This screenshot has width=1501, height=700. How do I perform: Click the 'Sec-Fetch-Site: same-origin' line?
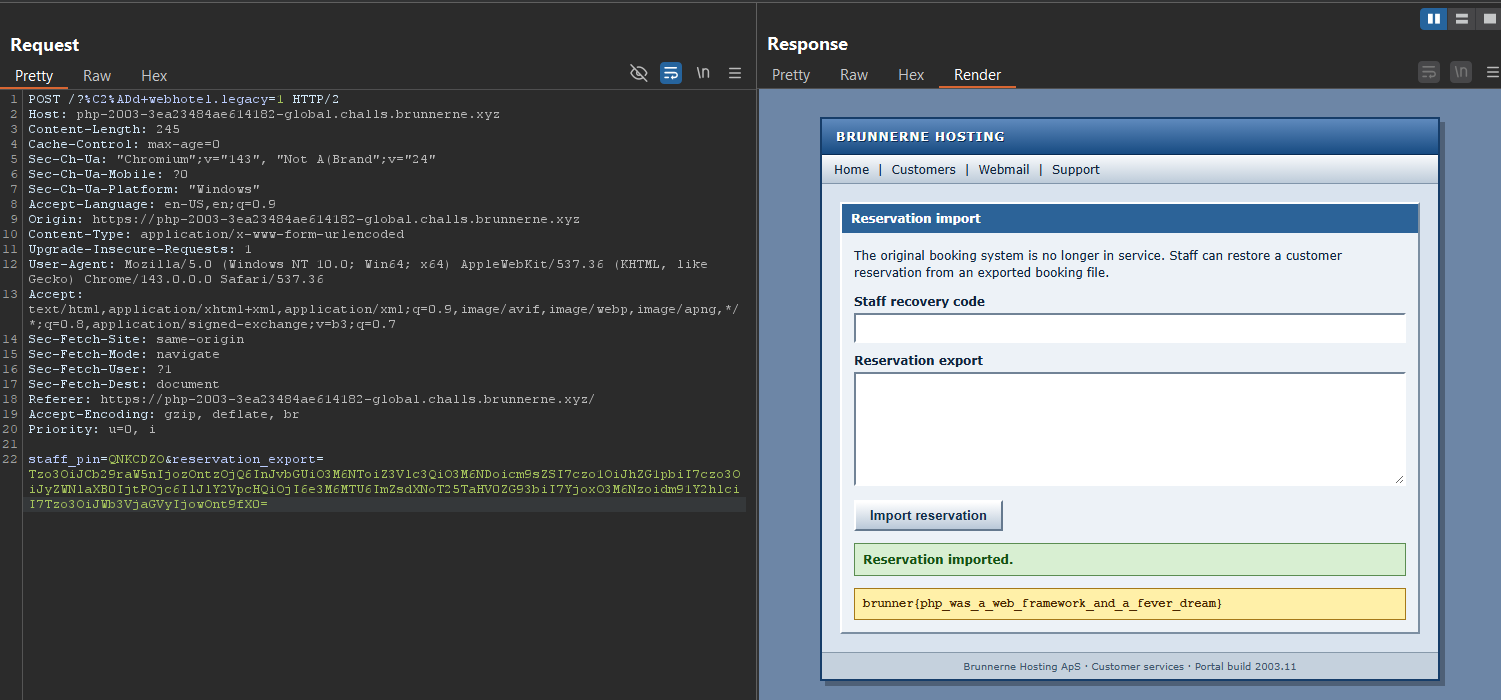click(136, 339)
